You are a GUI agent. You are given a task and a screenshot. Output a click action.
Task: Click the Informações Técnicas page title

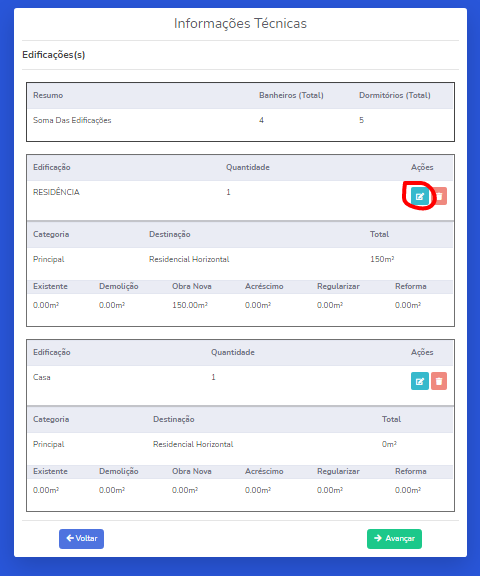(x=240, y=23)
